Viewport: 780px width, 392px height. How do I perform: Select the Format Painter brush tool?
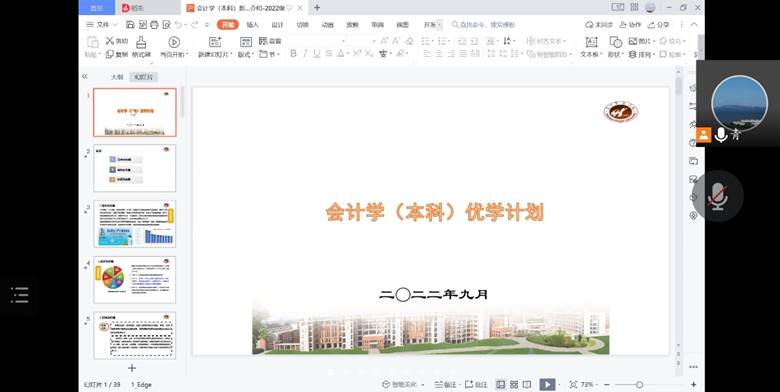click(141, 42)
